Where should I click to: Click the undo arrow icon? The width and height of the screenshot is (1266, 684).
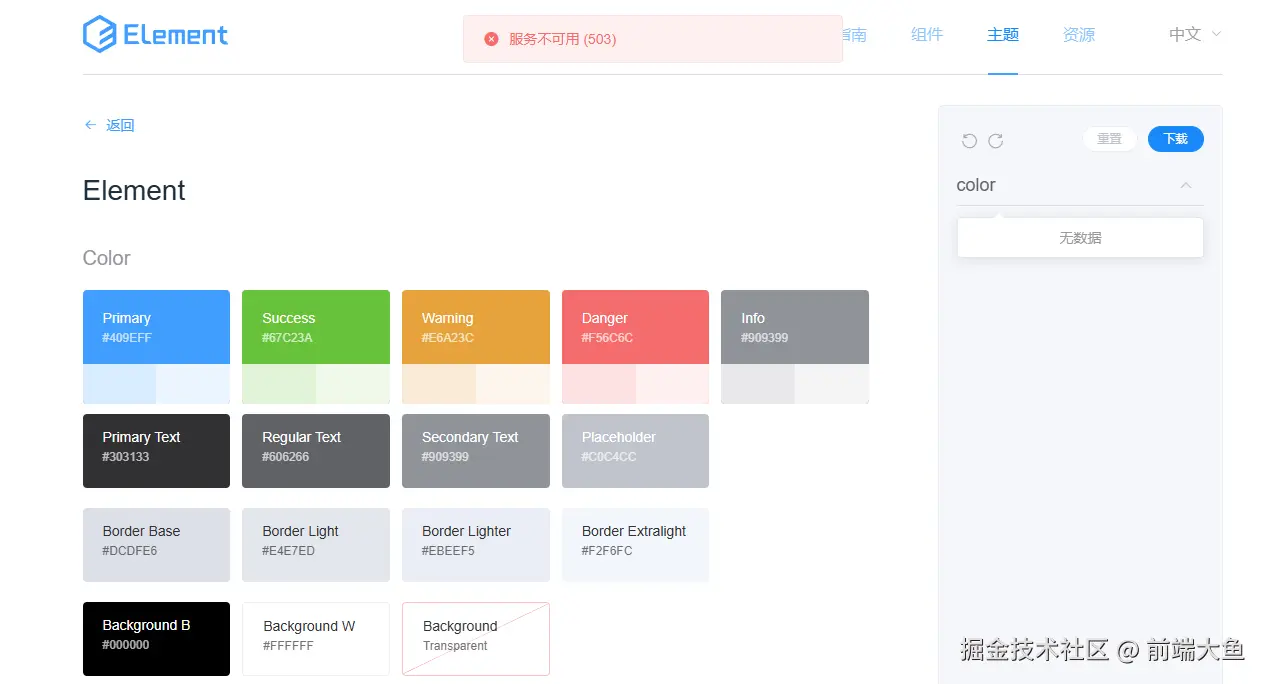[x=969, y=141]
